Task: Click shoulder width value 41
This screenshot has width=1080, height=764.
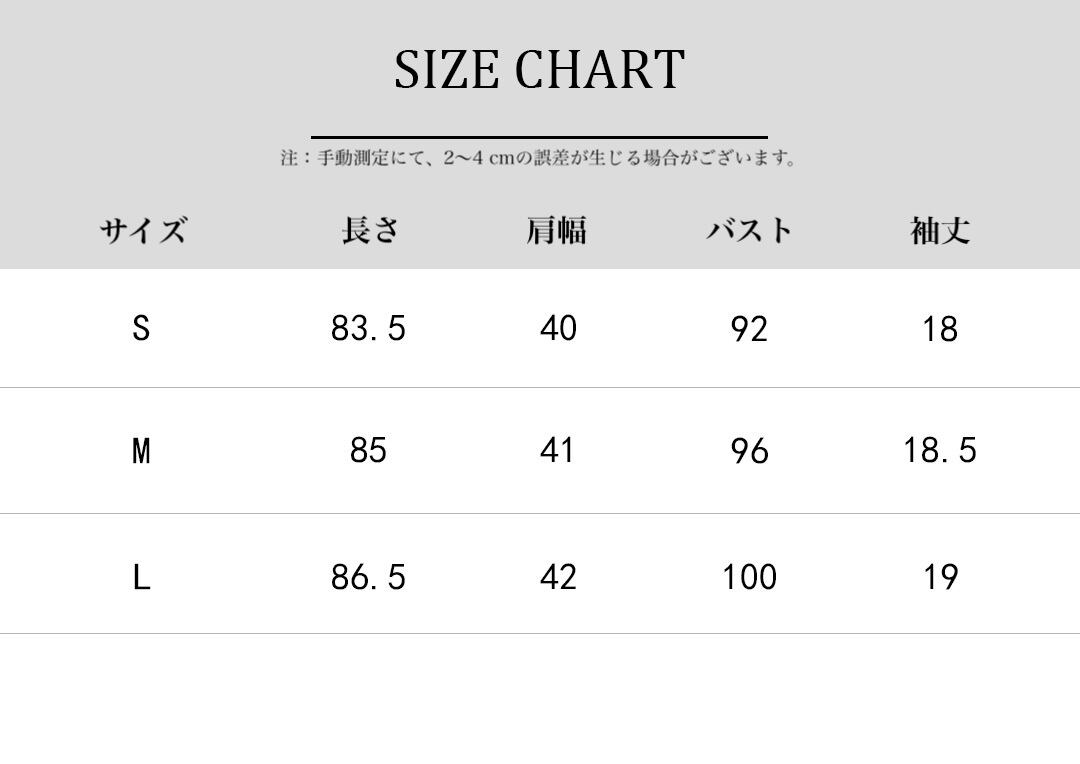Action: (557, 450)
